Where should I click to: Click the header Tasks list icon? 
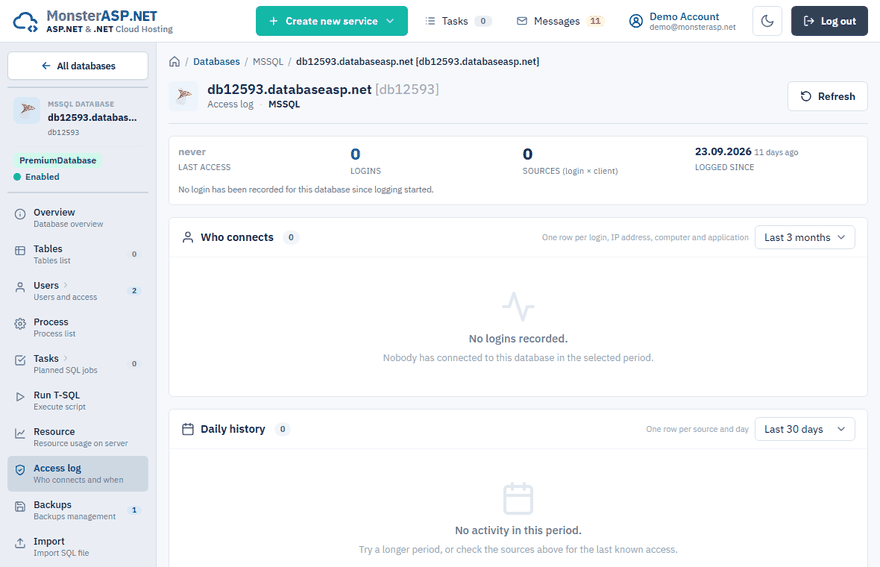click(x=430, y=21)
